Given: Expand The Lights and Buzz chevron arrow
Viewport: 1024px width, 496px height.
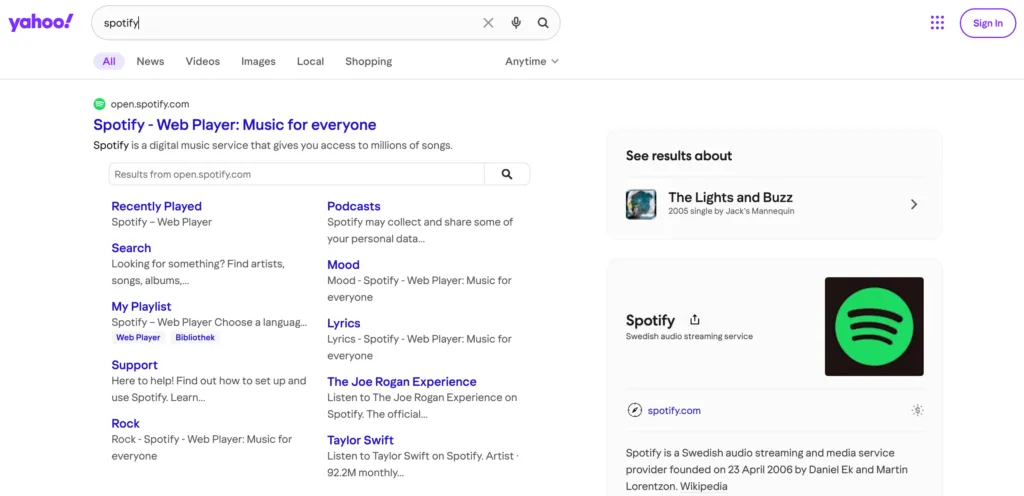Looking at the screenshot, I should [x=914, y=204].
